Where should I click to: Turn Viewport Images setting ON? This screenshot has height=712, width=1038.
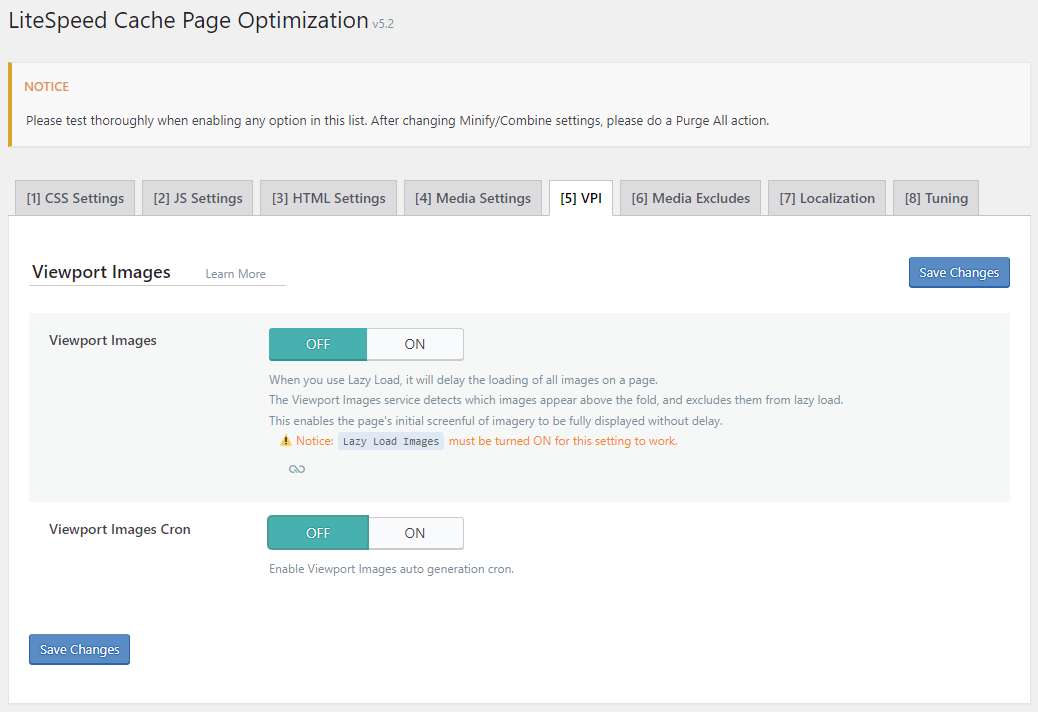click(x=415, y=344)
